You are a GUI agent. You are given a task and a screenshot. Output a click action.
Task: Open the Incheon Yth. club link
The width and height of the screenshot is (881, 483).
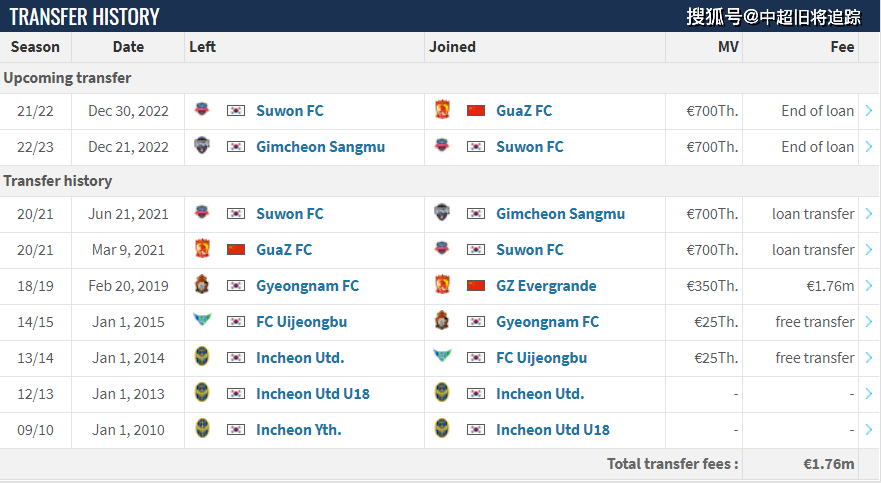299,430
